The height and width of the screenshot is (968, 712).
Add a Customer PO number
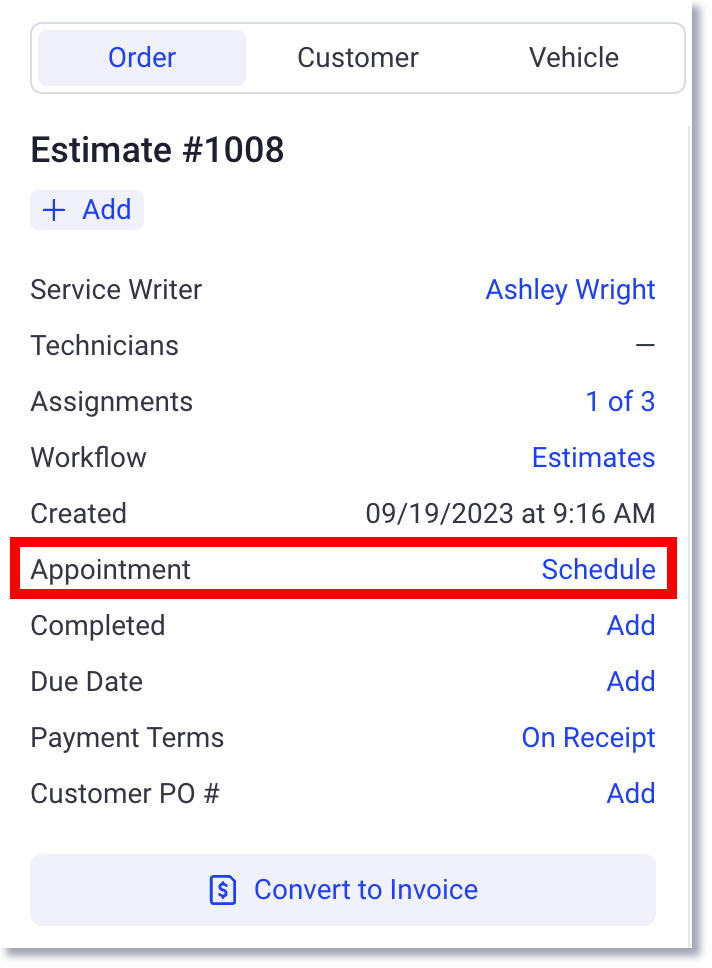pos(631,793)
